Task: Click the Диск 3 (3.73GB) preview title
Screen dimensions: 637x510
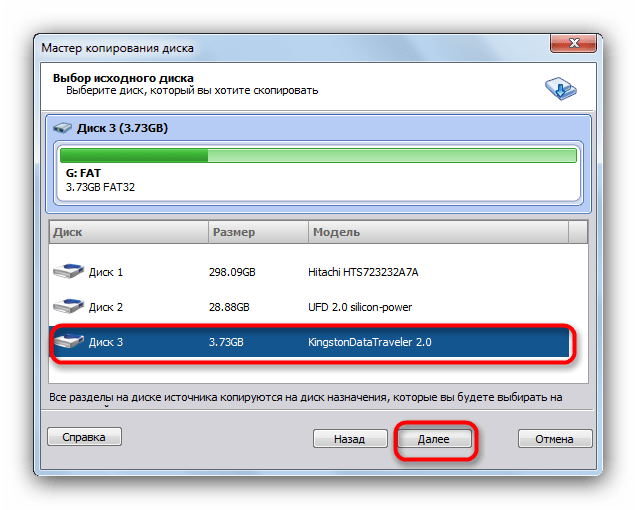Action: click(122, 128)
